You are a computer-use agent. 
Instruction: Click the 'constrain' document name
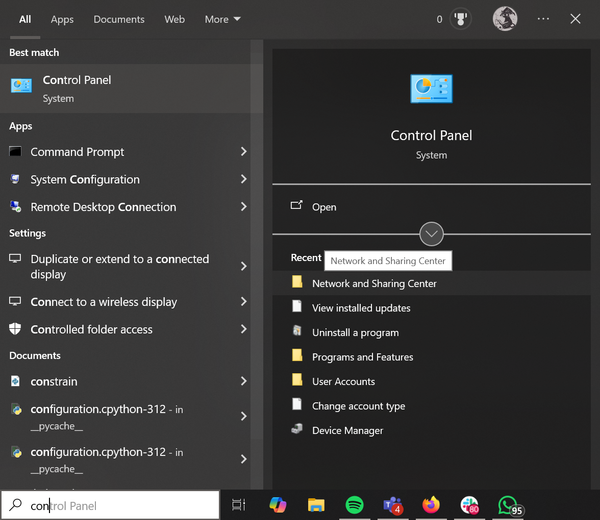[54, 381]
